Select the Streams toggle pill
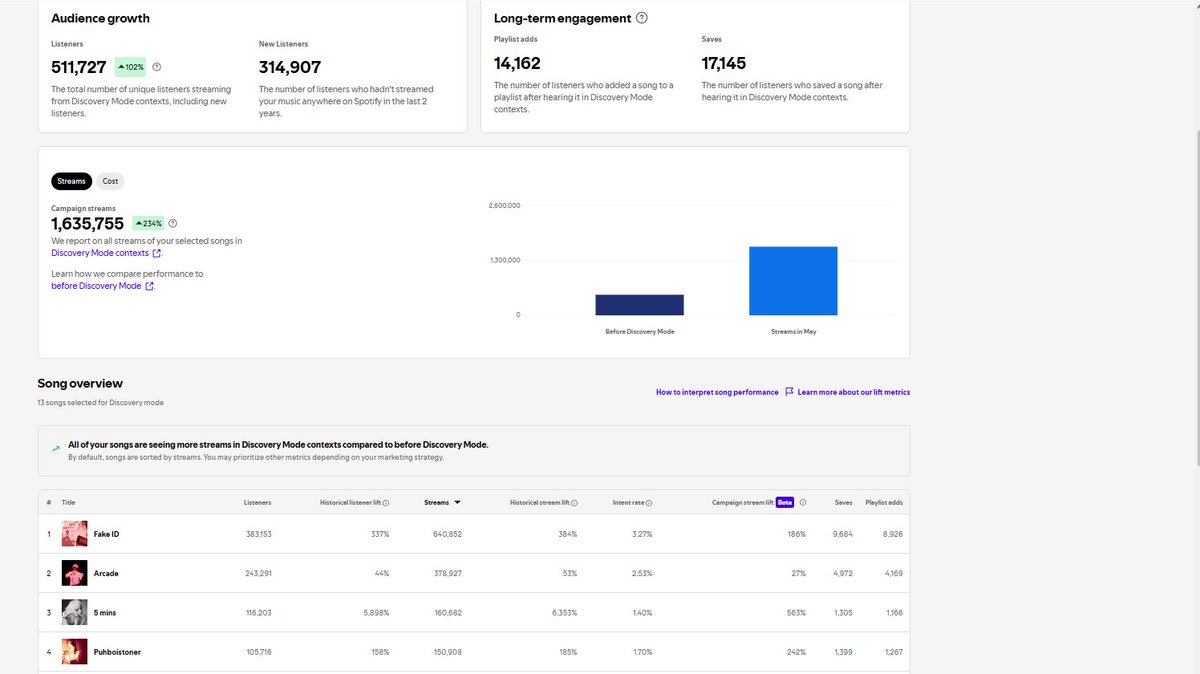The image size is (1200, 674). tap(71, 181)
